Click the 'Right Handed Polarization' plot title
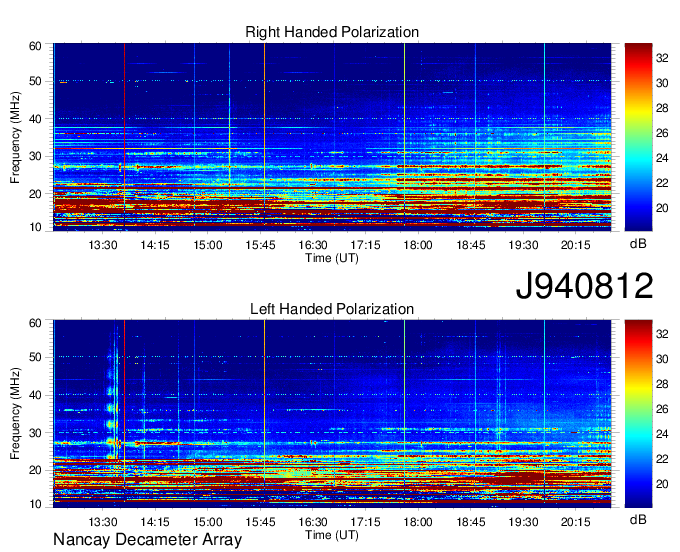Image resolution: width=680 pixels, height=552 pixels. tap(332, 32)
